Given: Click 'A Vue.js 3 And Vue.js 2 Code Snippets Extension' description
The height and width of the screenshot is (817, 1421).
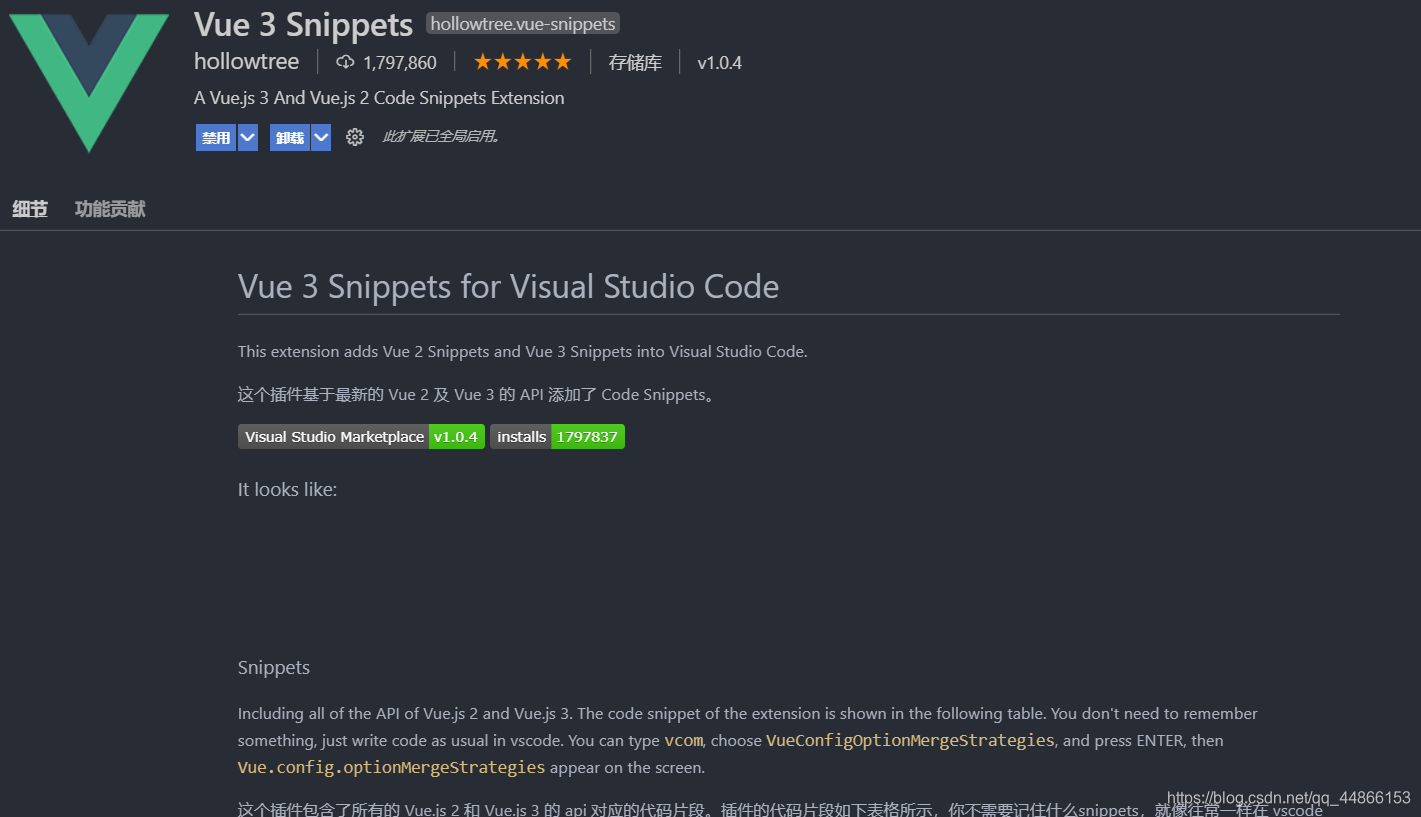Looking at the screenshot, I should click(379, 98).
